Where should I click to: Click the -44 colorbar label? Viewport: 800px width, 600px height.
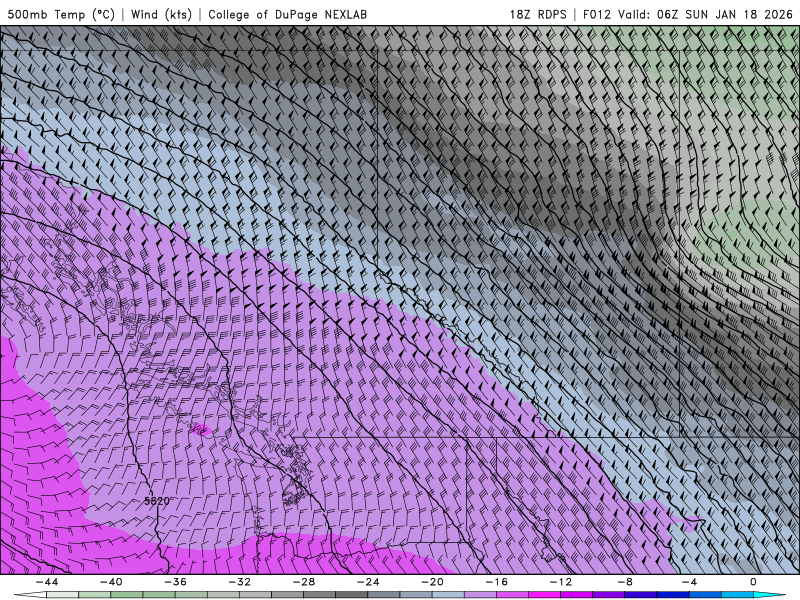coord(47,582)
